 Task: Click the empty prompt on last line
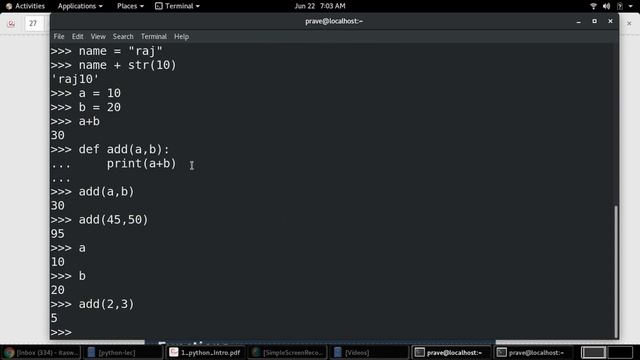pyautogui.click(x=61, y=332)
